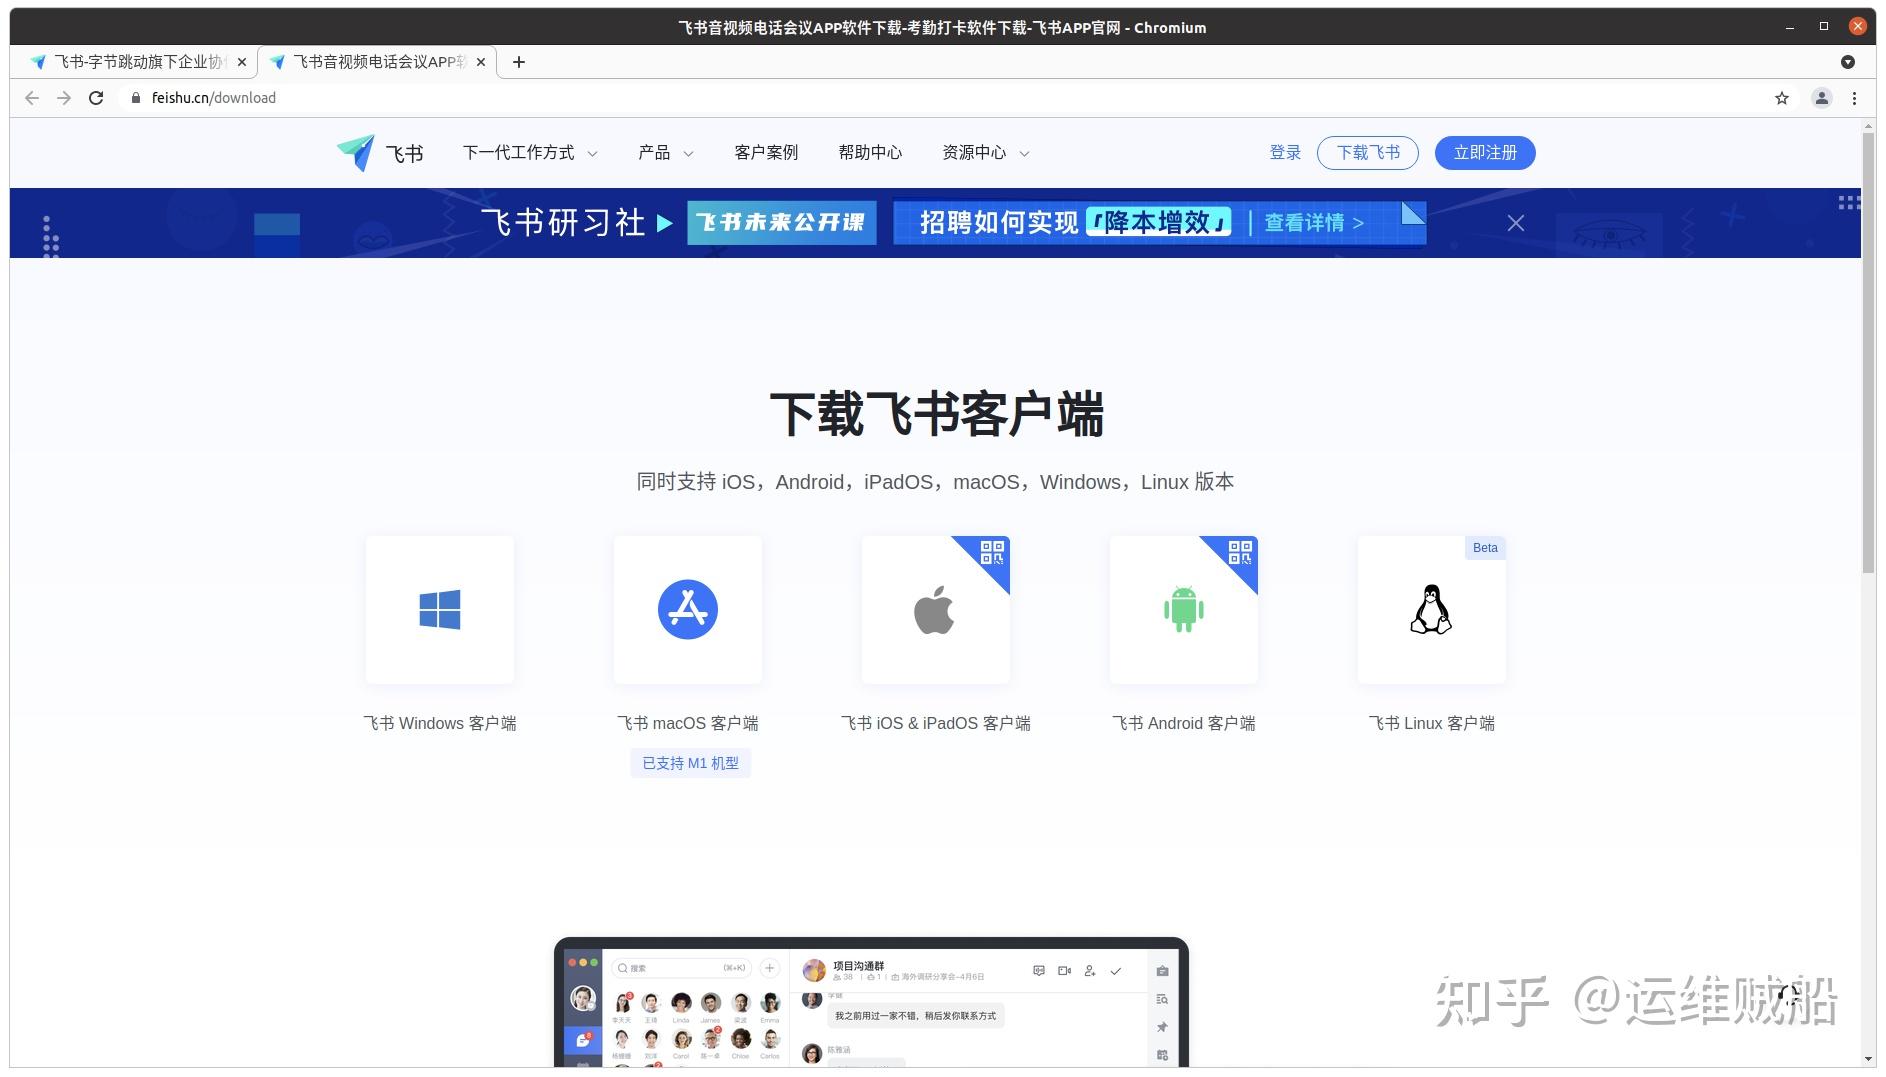1886x1077 pixels.
Task: Click the app preview screenshot thumbnail
Action: coord(871,1002)
